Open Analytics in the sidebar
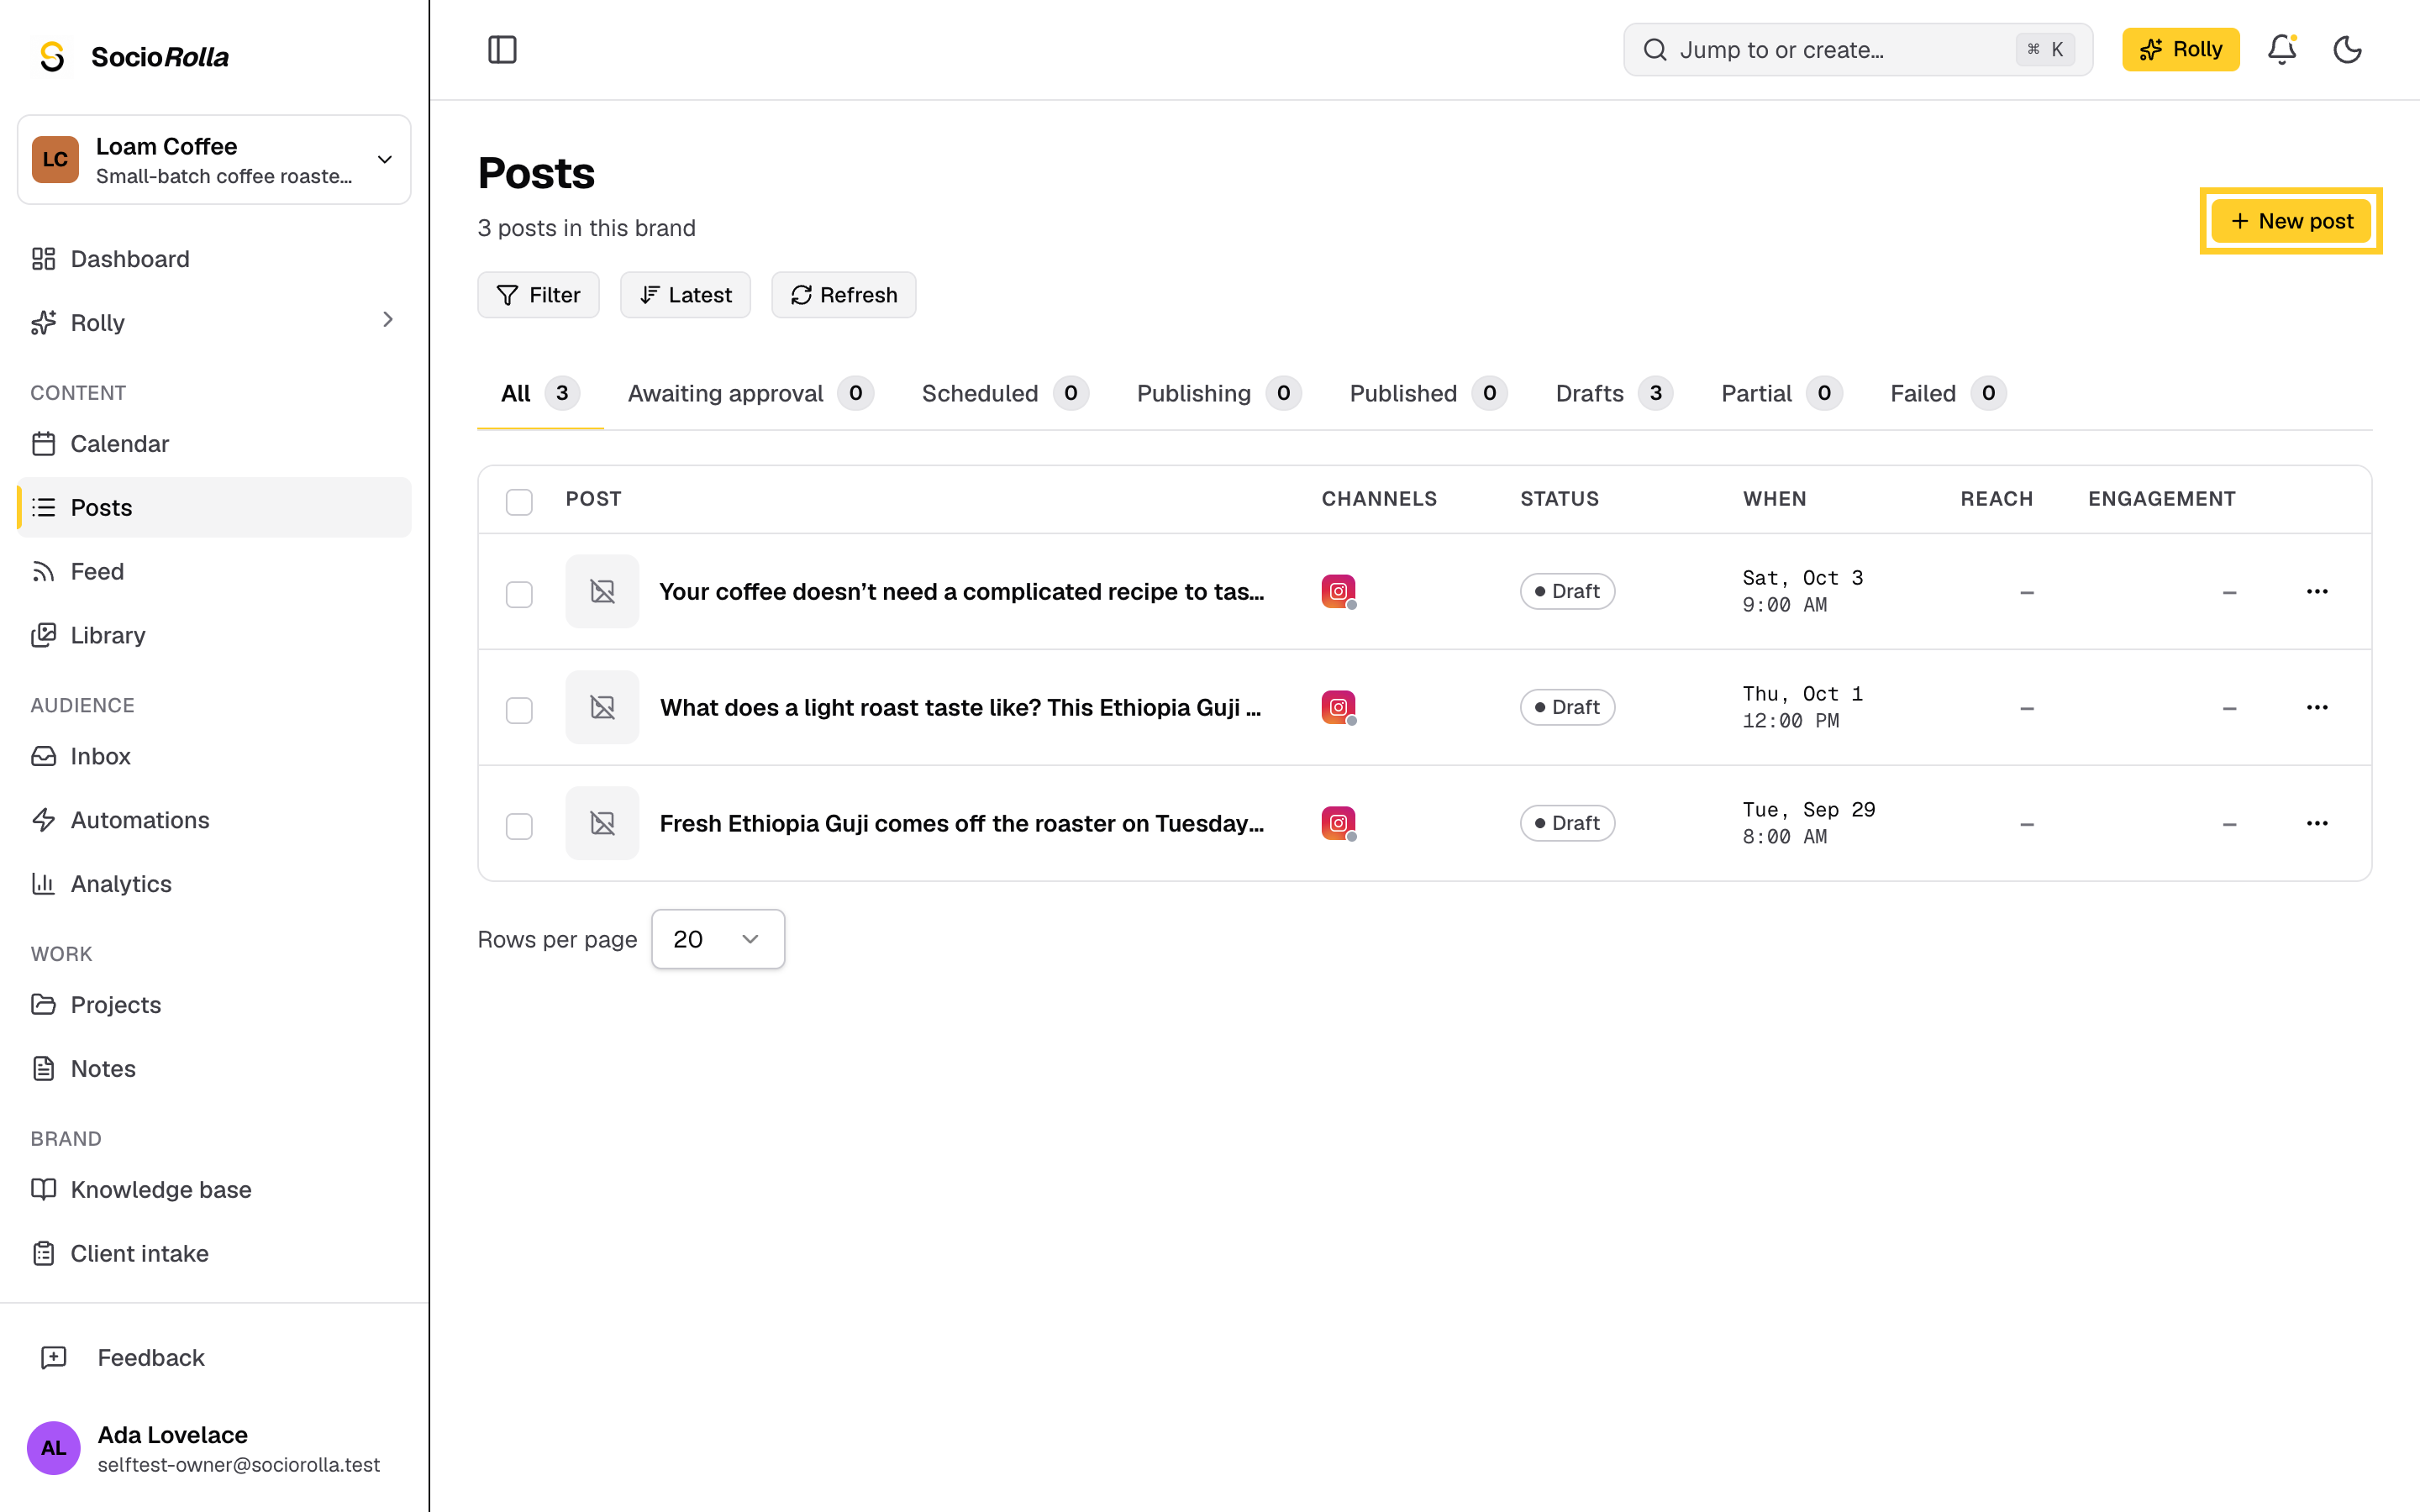2420x1512 pixels. (x=214, y=884)
